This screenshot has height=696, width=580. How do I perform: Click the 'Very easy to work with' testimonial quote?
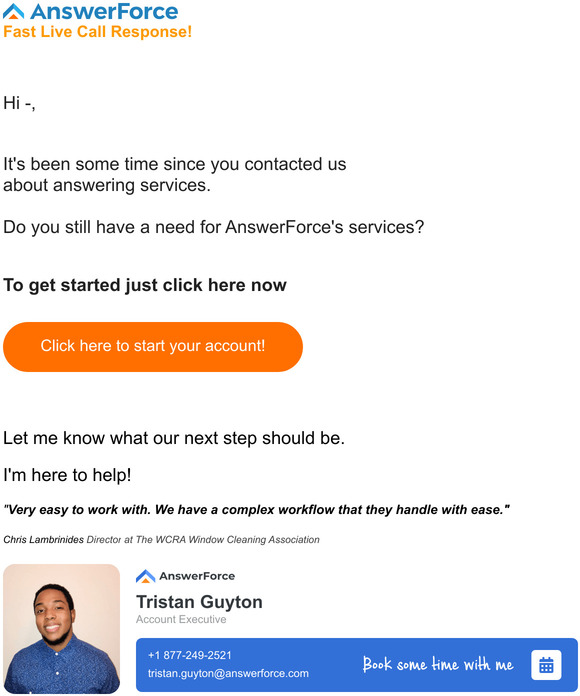coord(256,510)
